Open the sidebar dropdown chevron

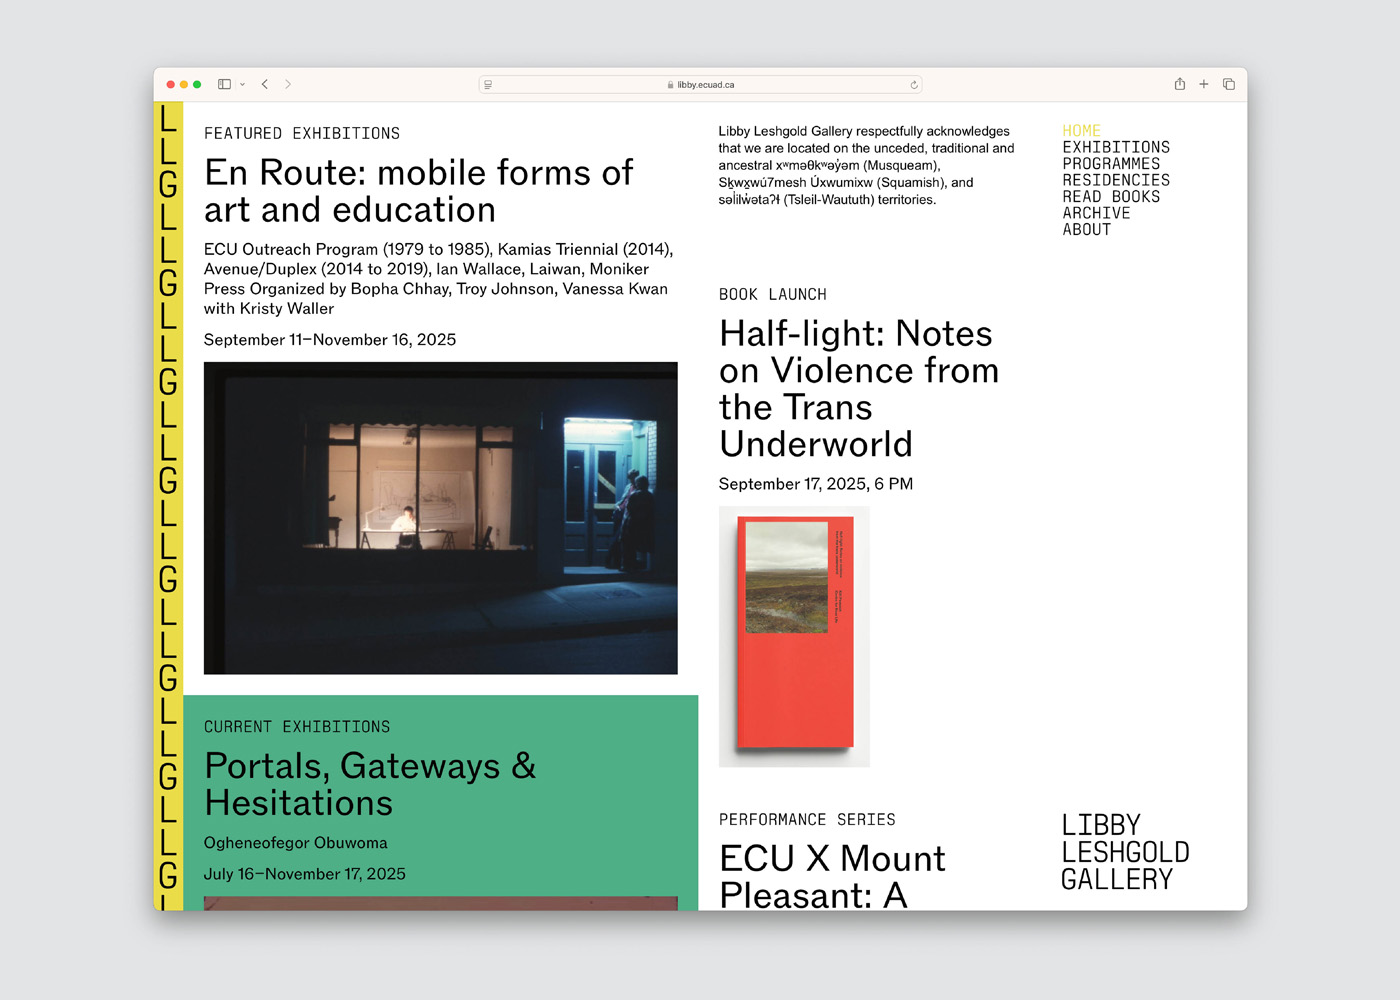[x=242, y=85]
